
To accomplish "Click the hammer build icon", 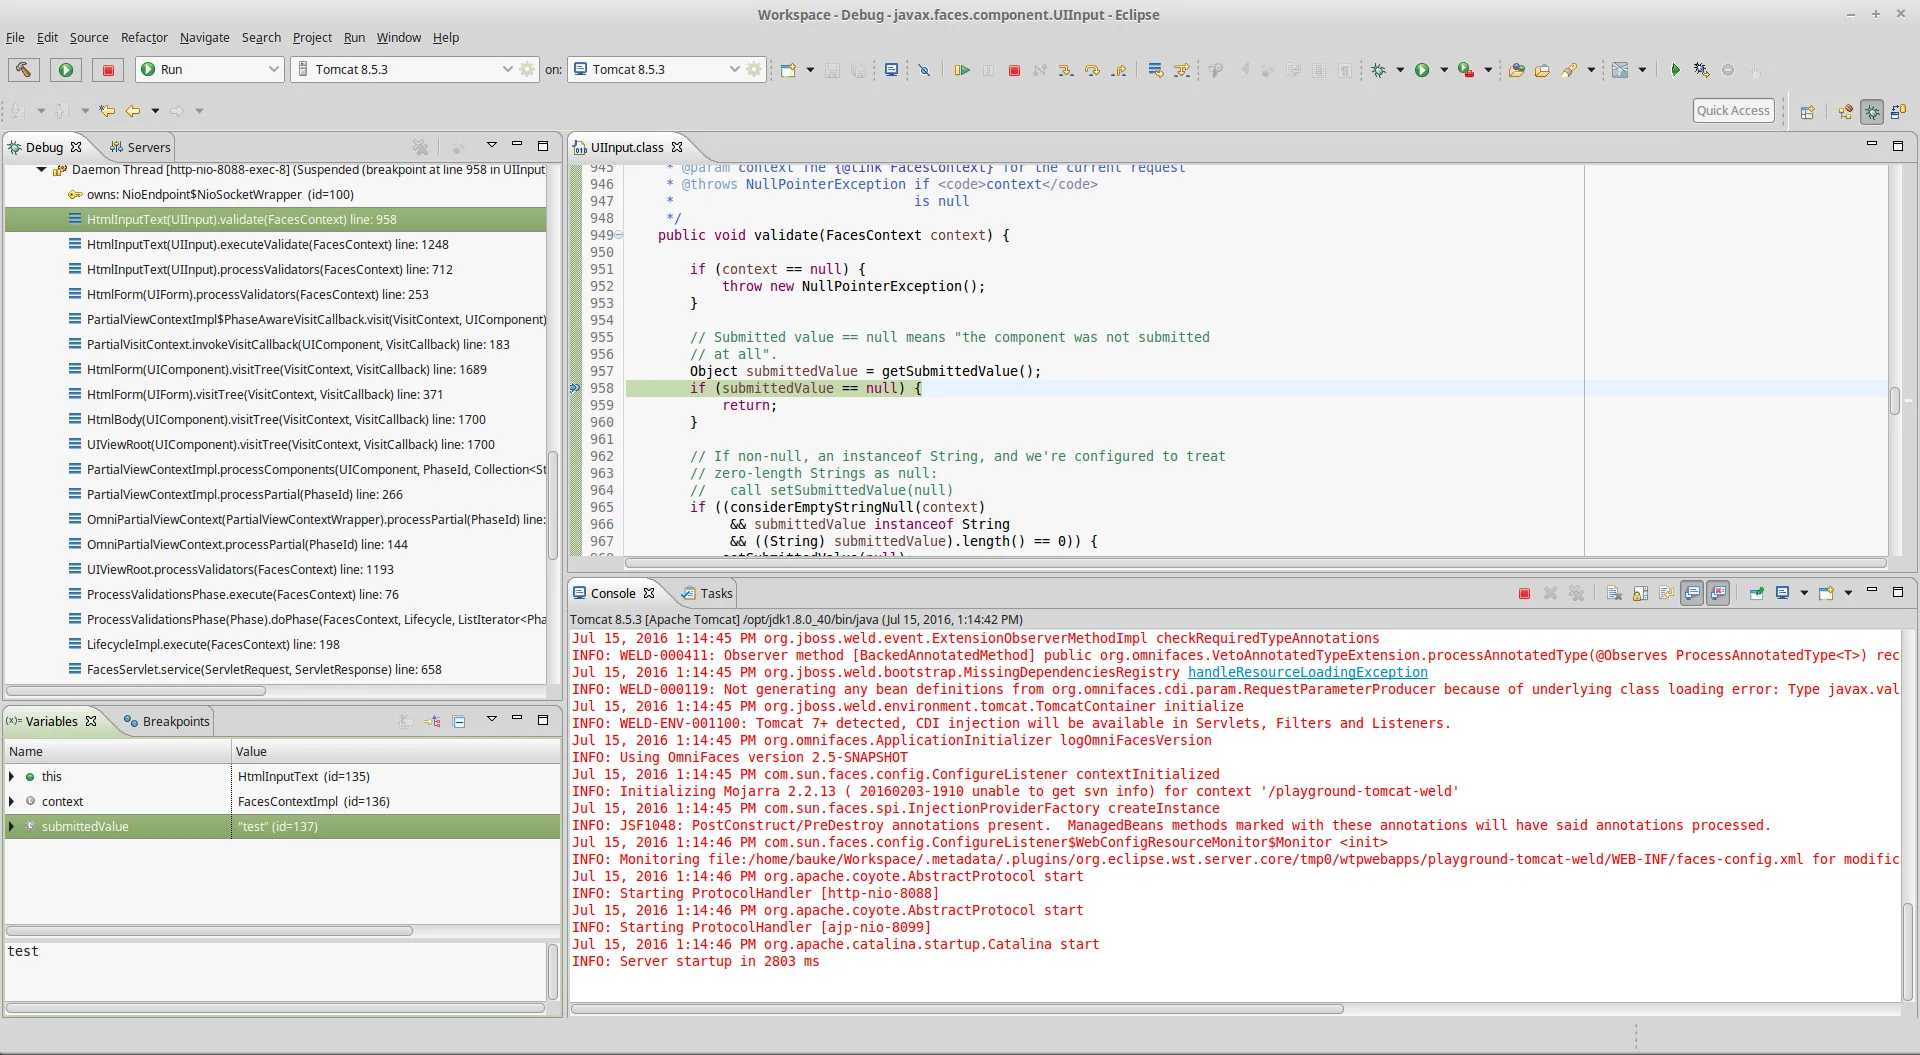I will (23, 69).
